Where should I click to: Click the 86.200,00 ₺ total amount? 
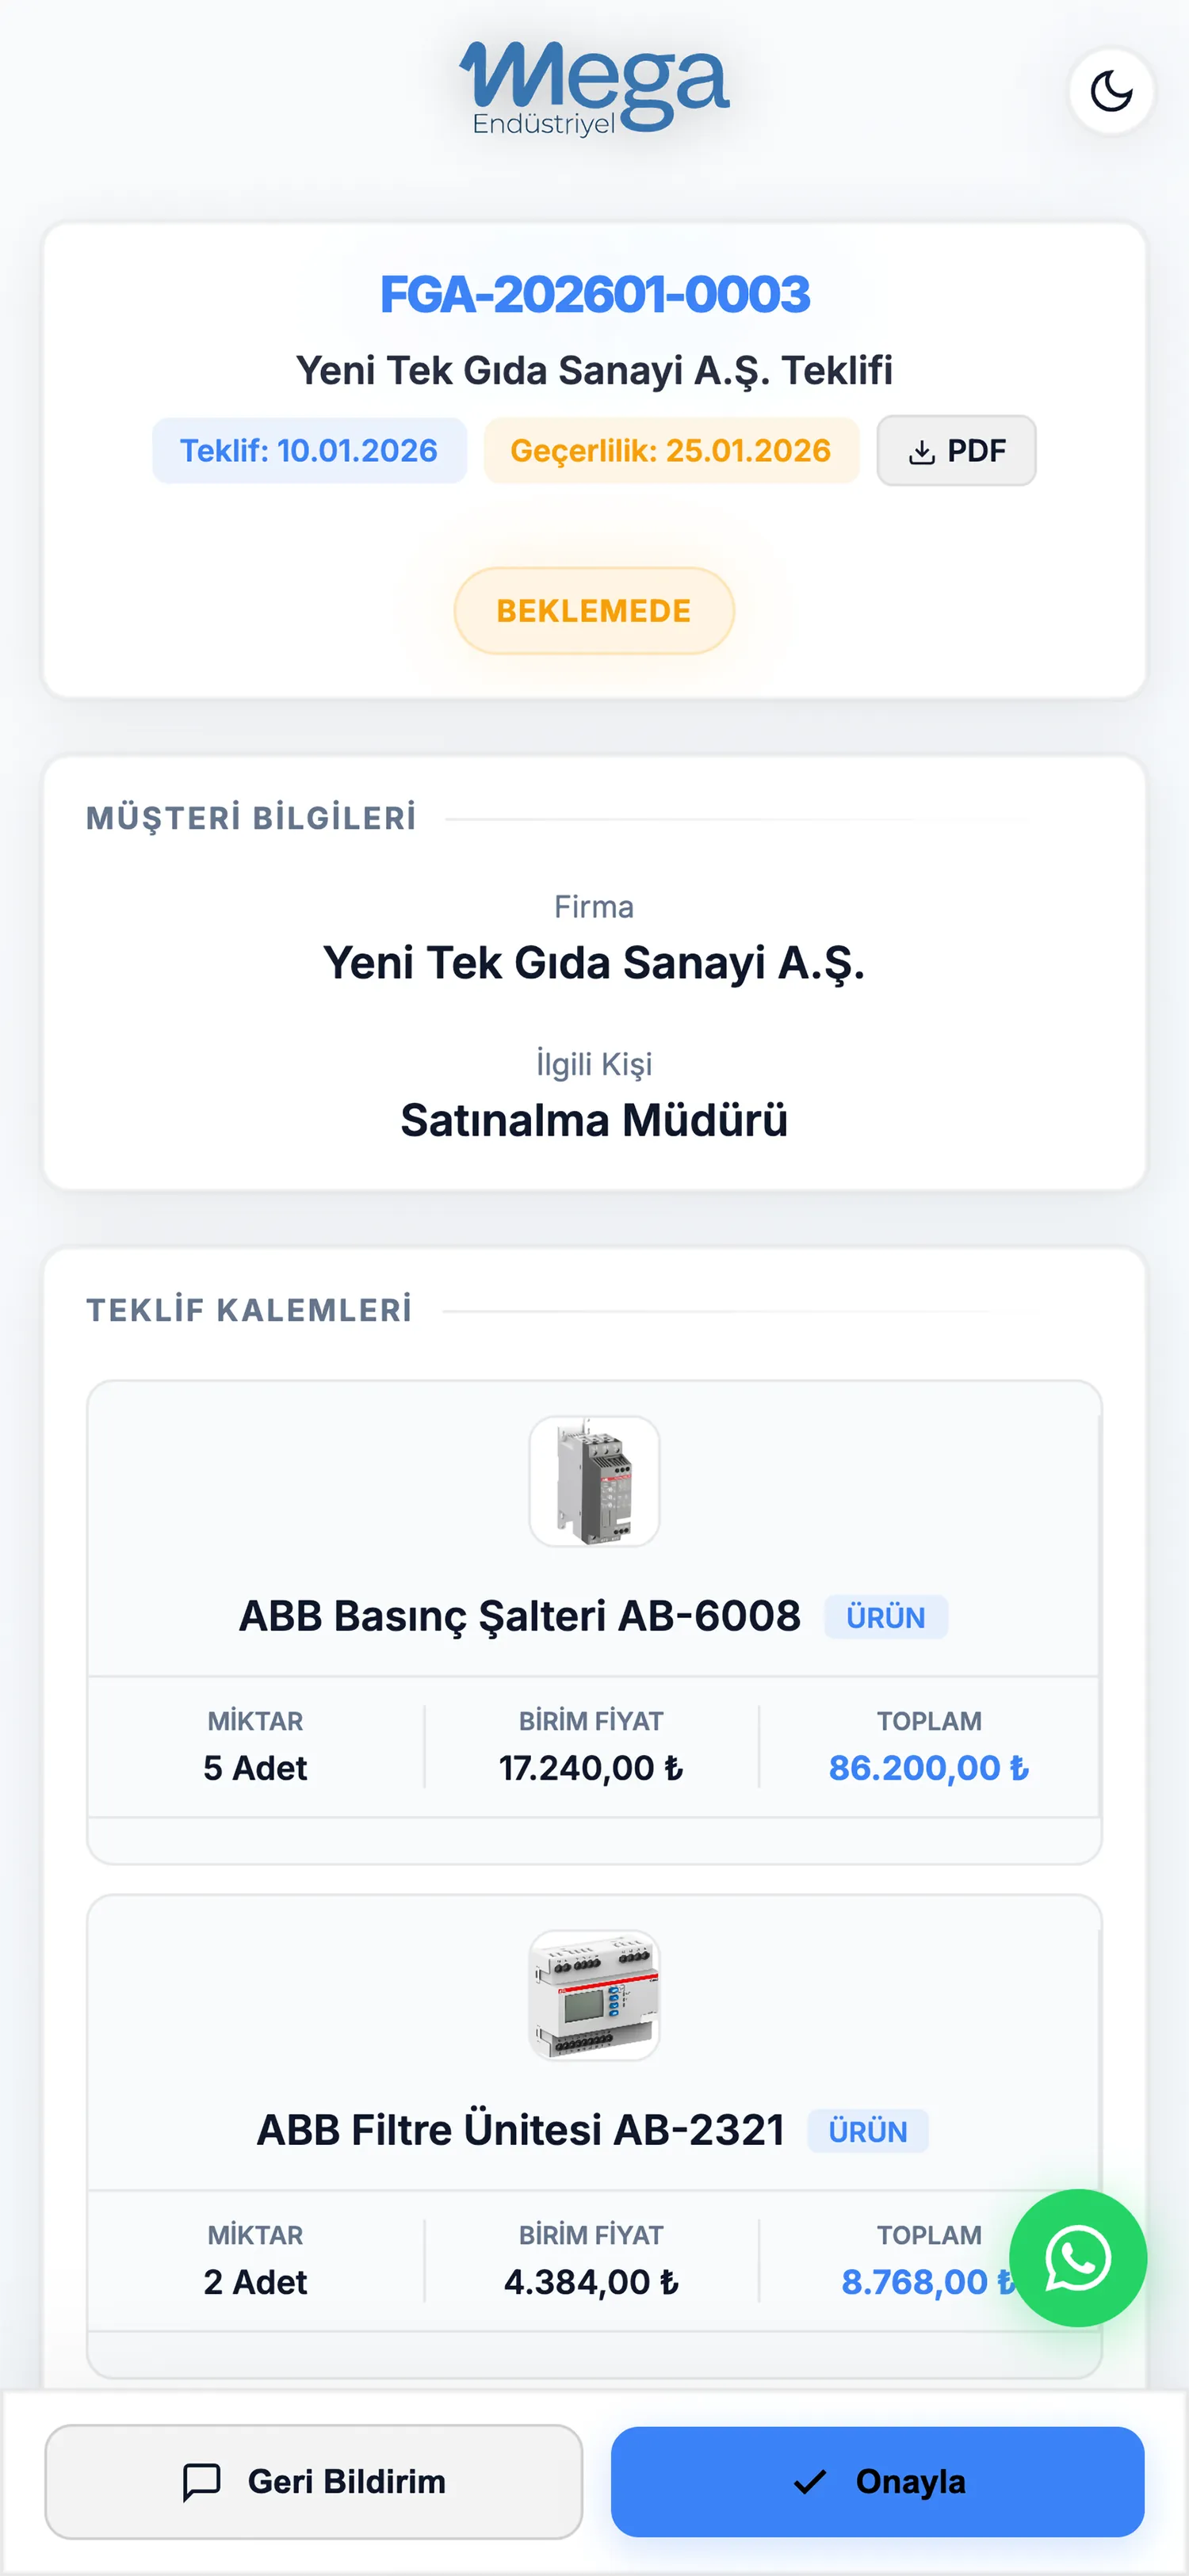928,1768
